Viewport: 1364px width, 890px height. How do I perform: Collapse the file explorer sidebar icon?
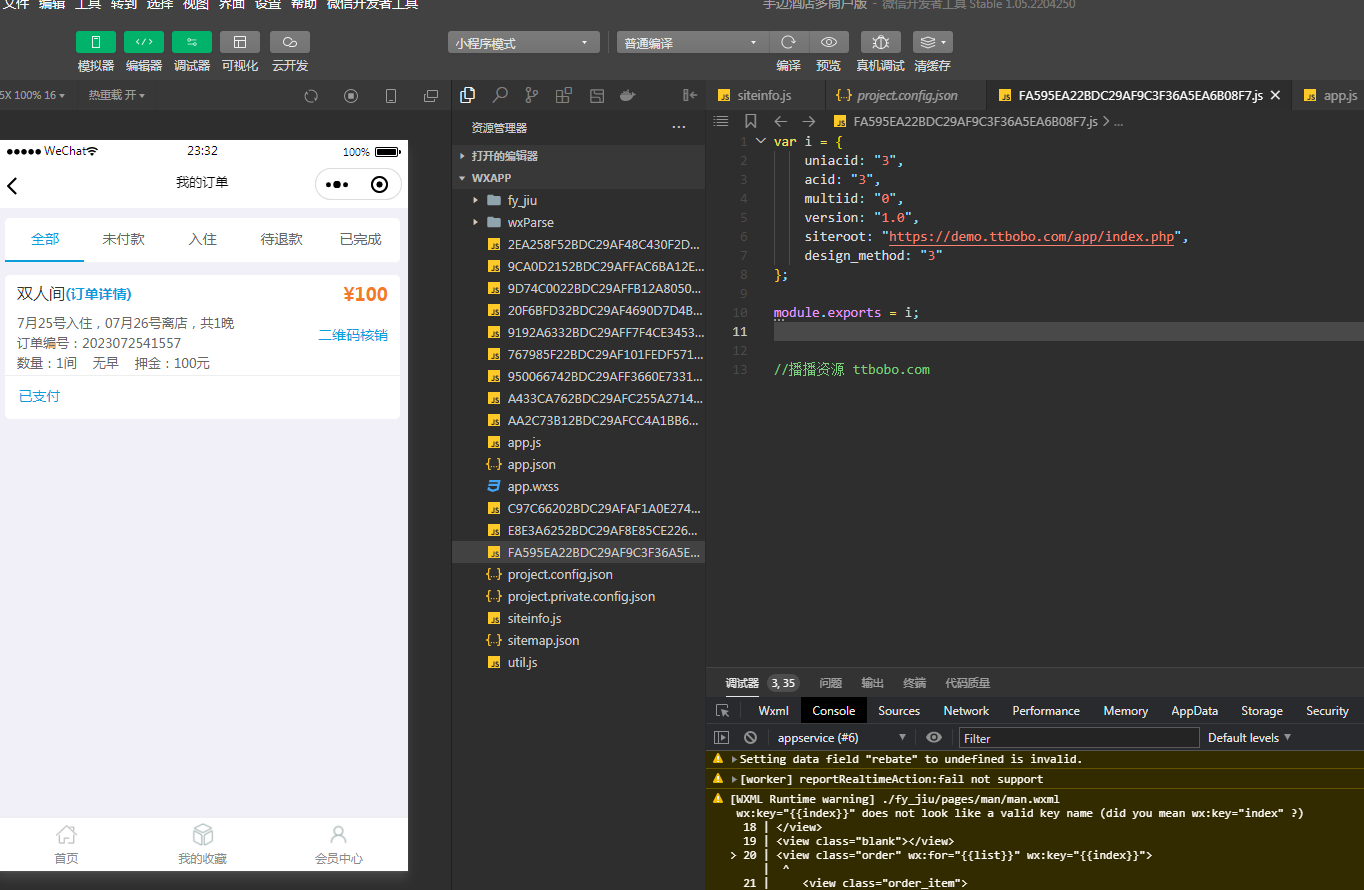point(690,95)
